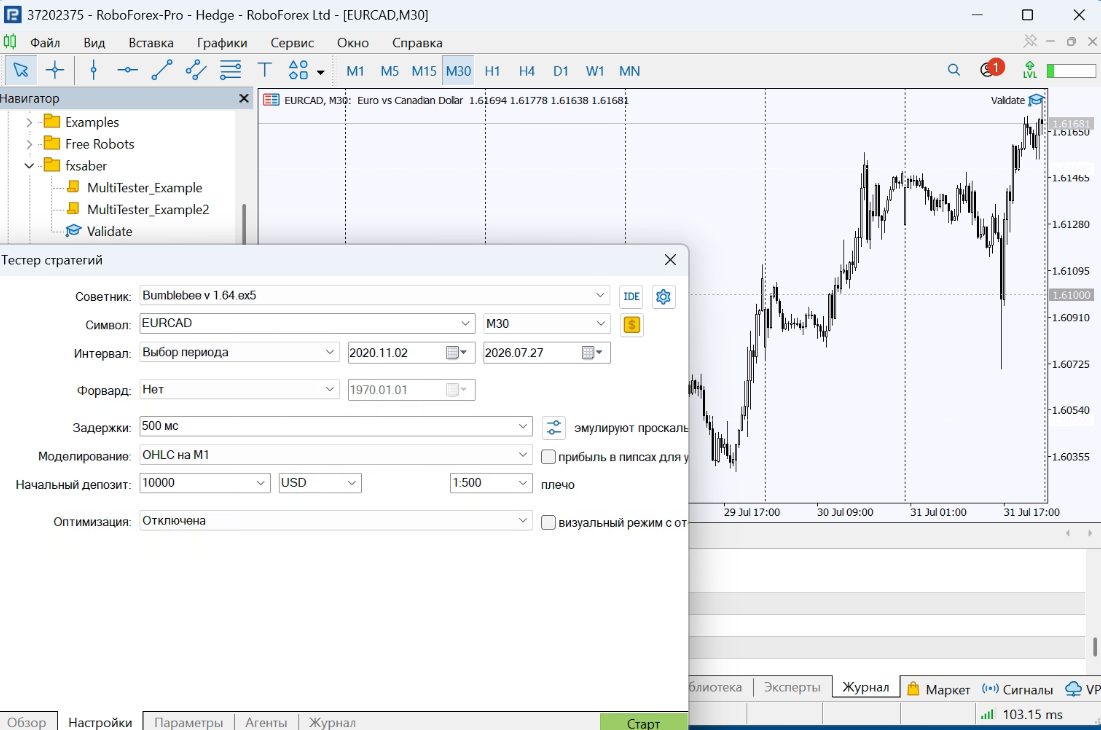The image size is (1101, 730).
Task: Switch chart to H4 timeframe
Action: click(527, 71)
